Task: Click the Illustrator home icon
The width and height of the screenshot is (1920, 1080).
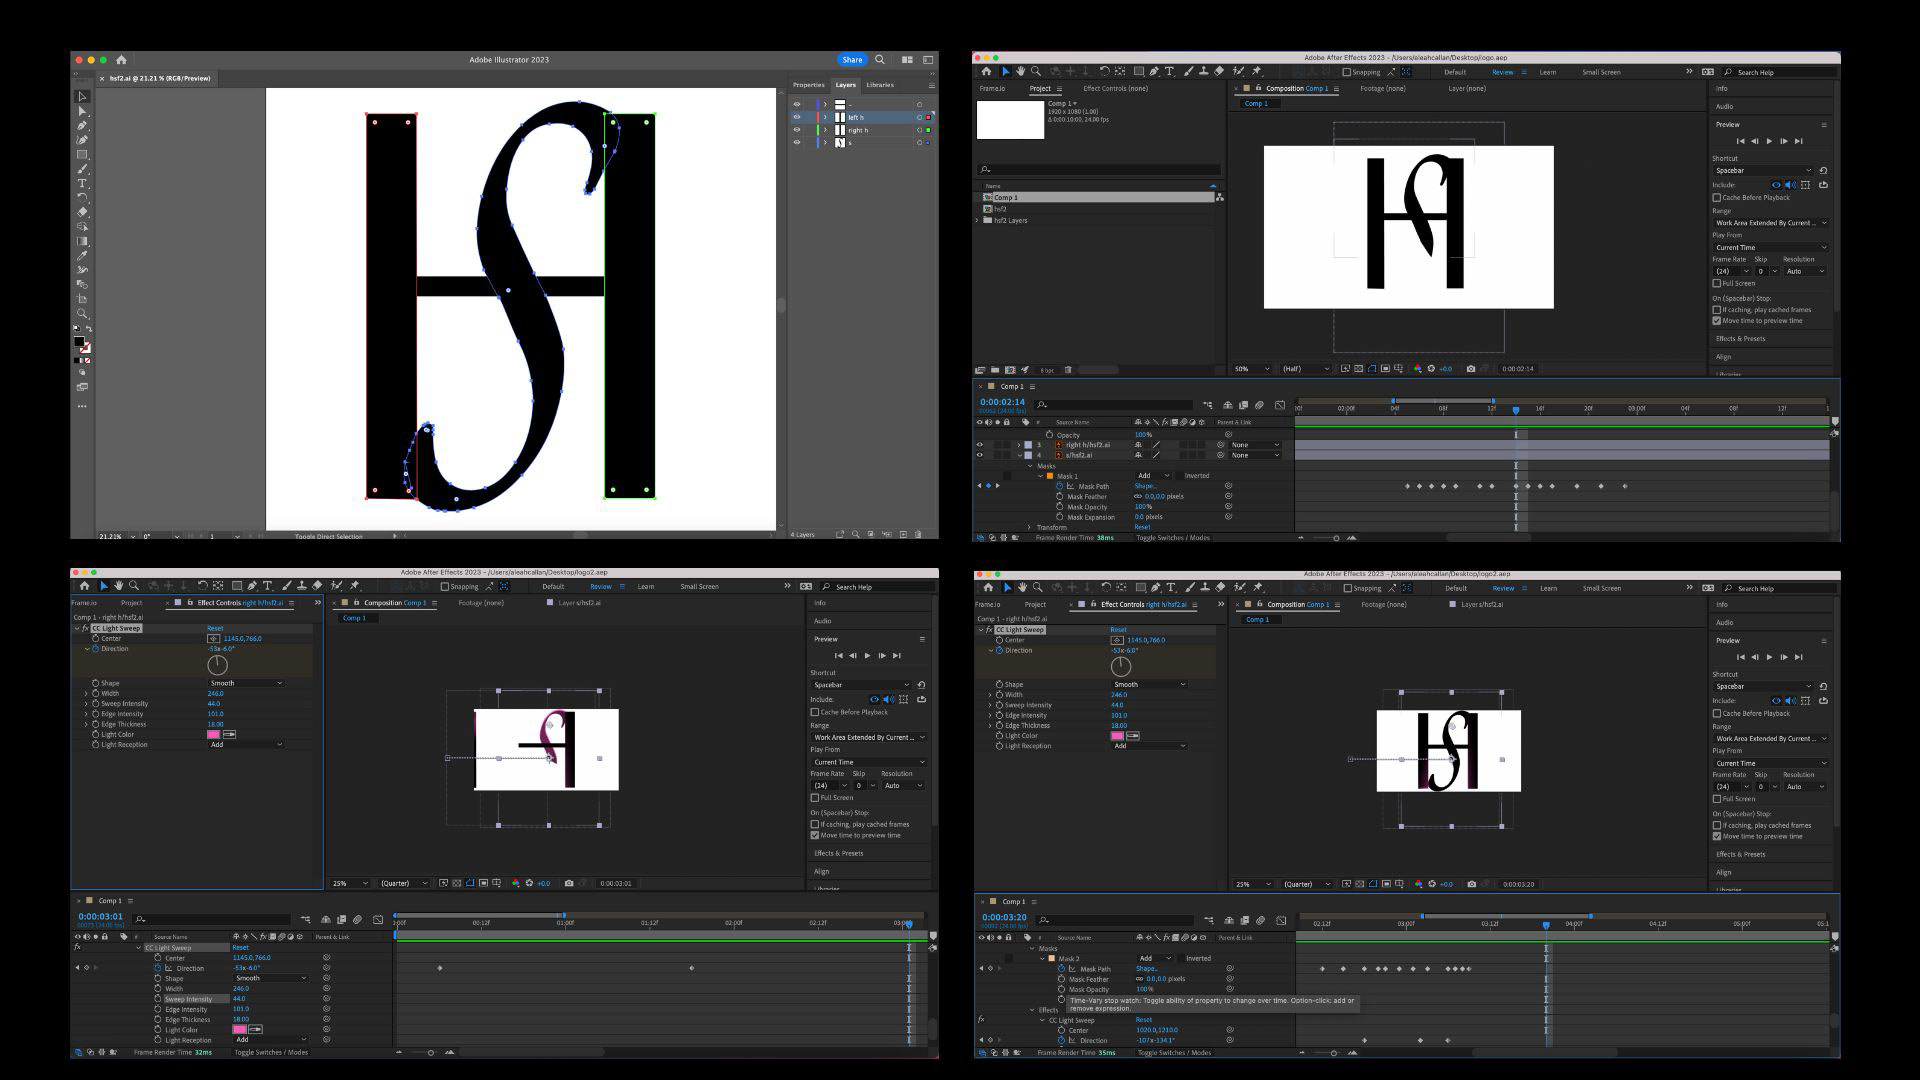Action: tap(121, 60)
